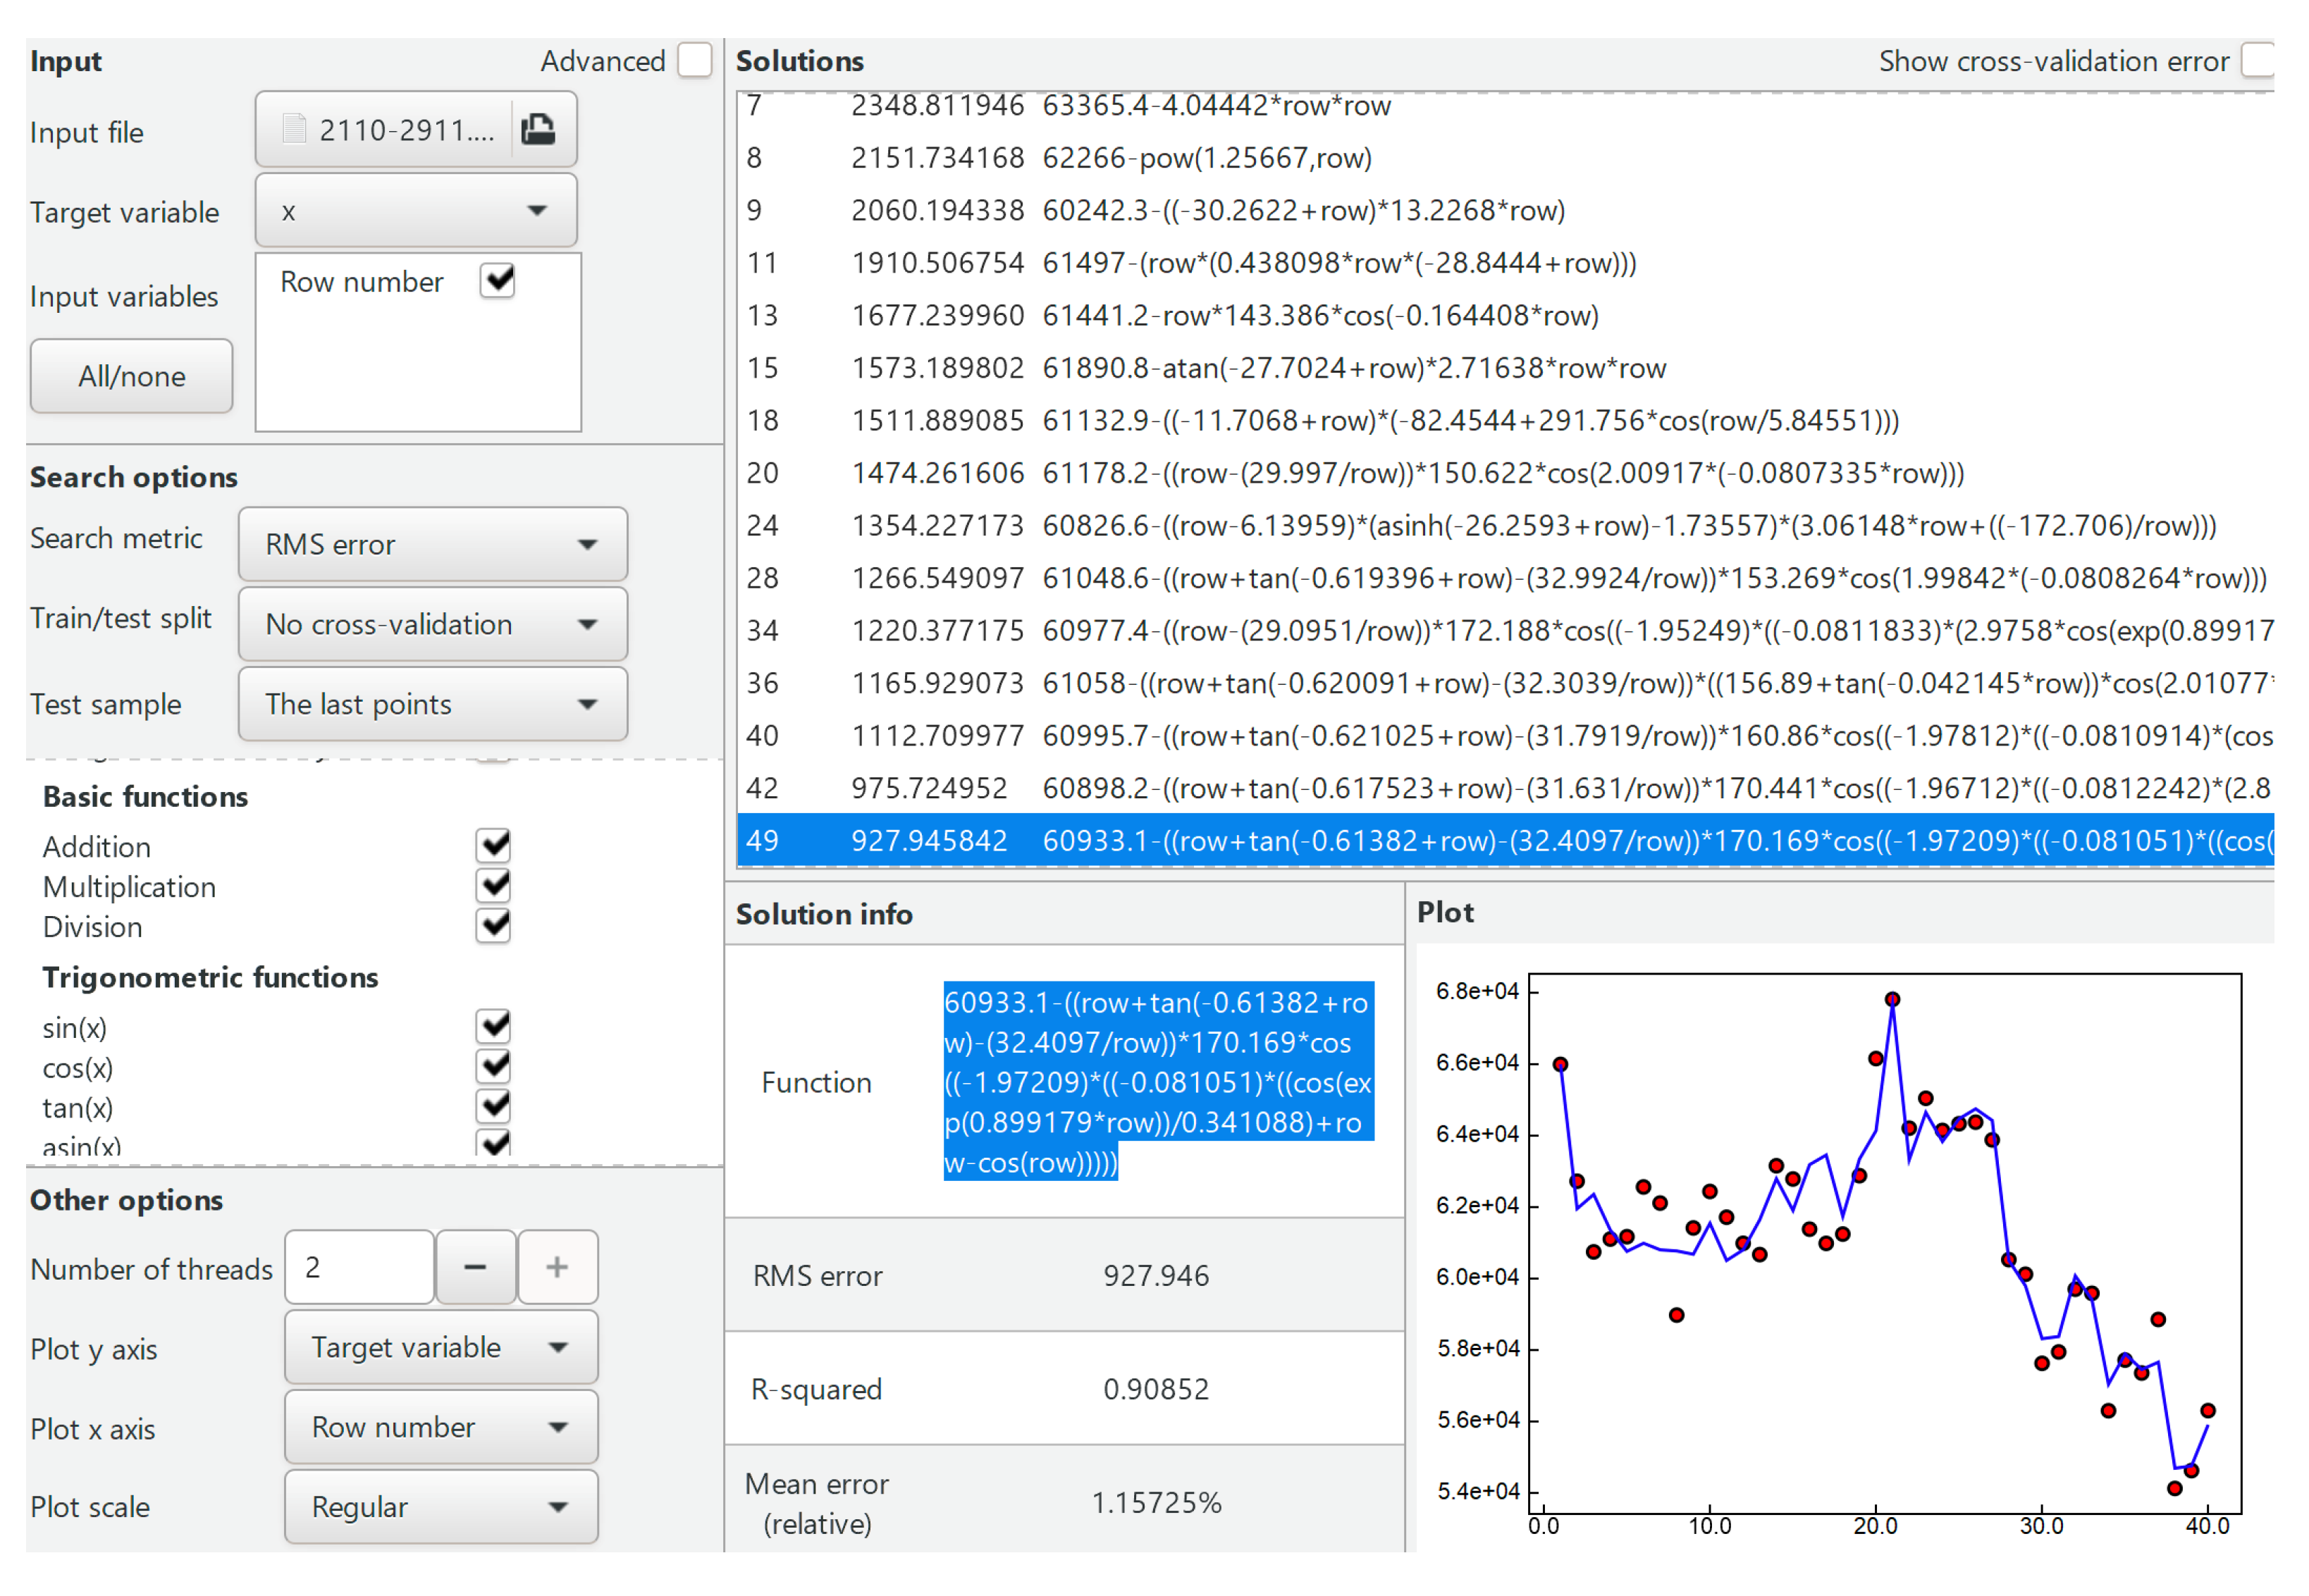Increase number of threads with plus button

(x=557, y=1268)
